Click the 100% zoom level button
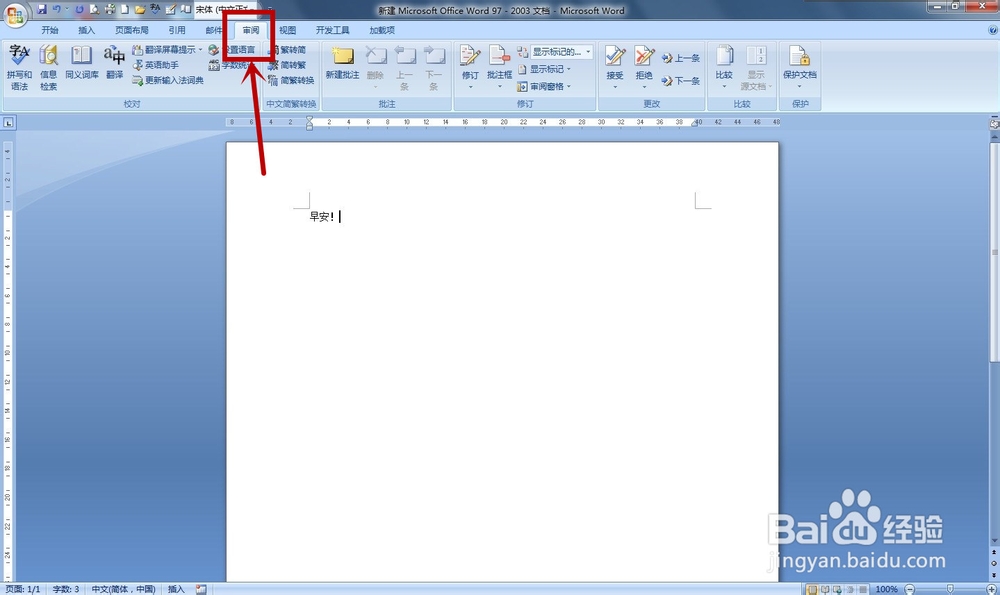Image resolution: width=1000 pixels, height=595 pixels. click(x=886, y=589)
